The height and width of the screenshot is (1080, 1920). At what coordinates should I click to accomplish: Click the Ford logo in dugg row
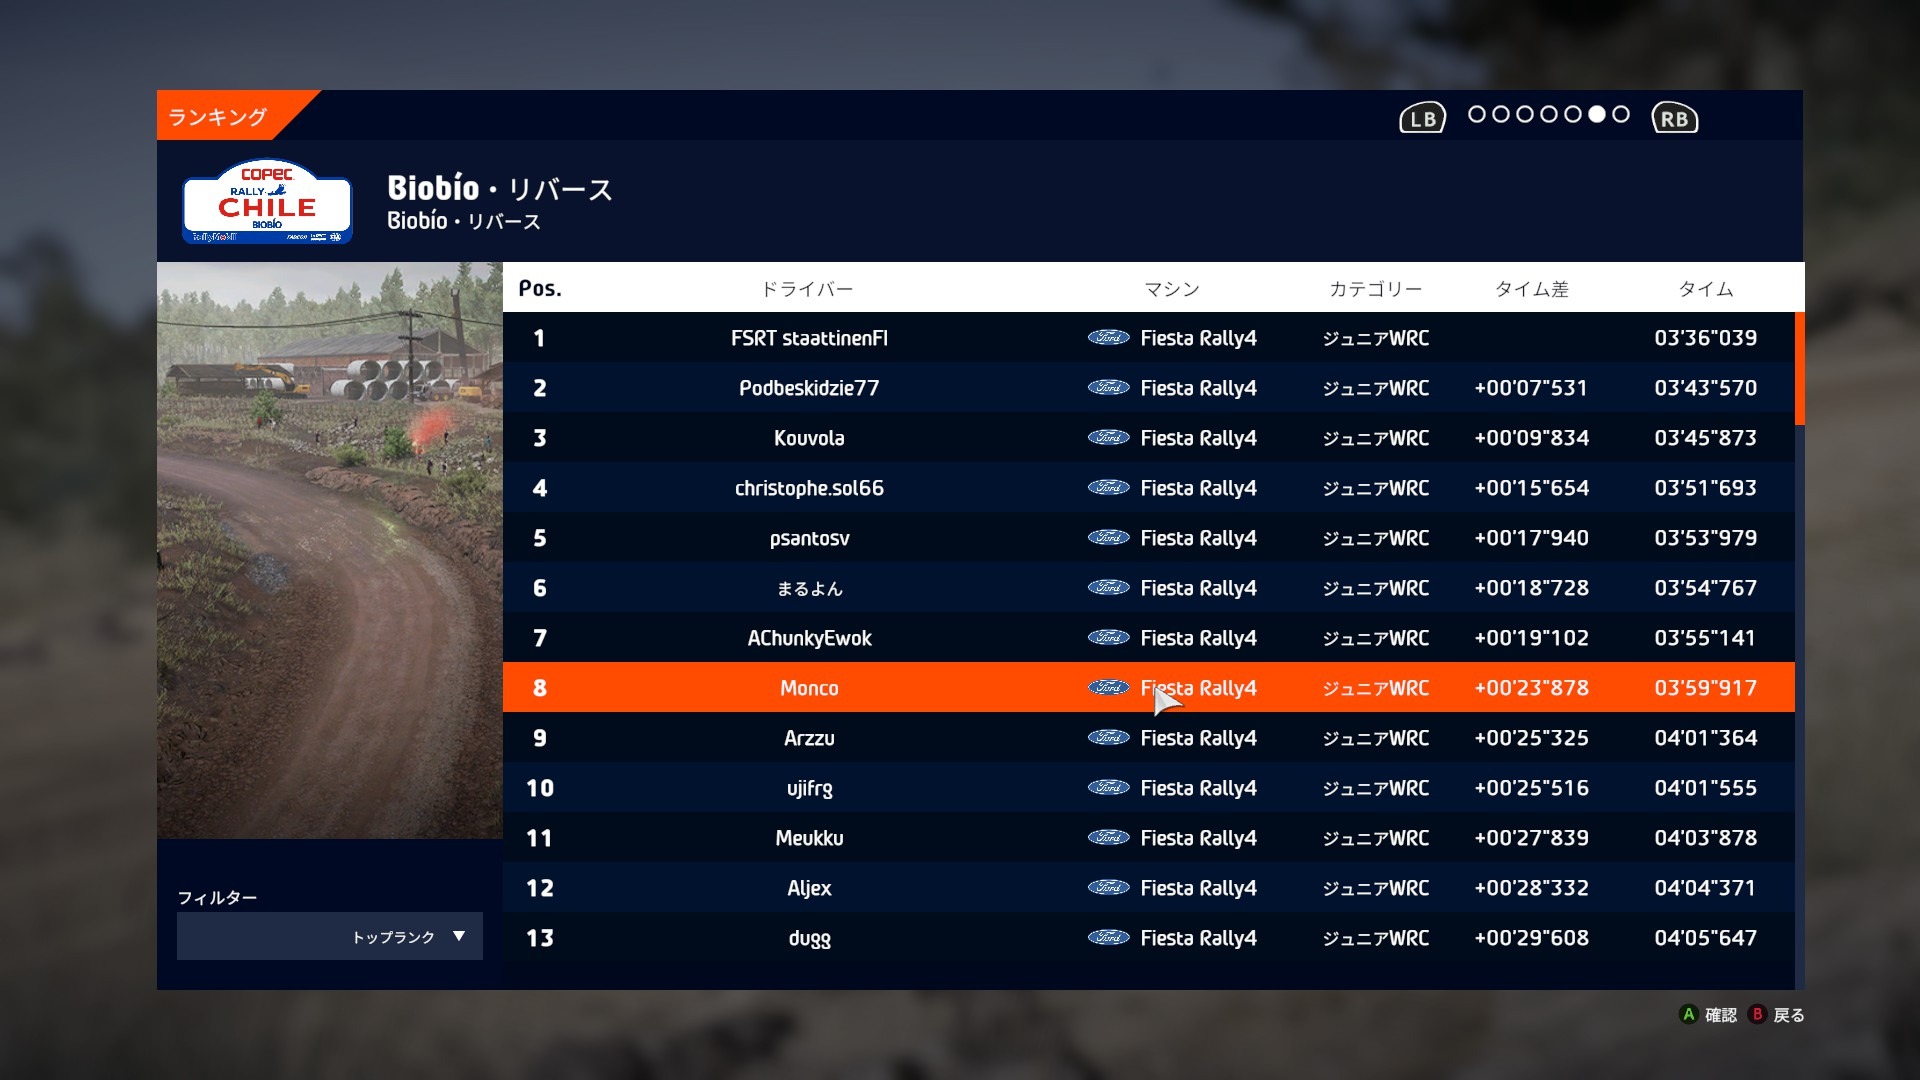(1108, 938)
